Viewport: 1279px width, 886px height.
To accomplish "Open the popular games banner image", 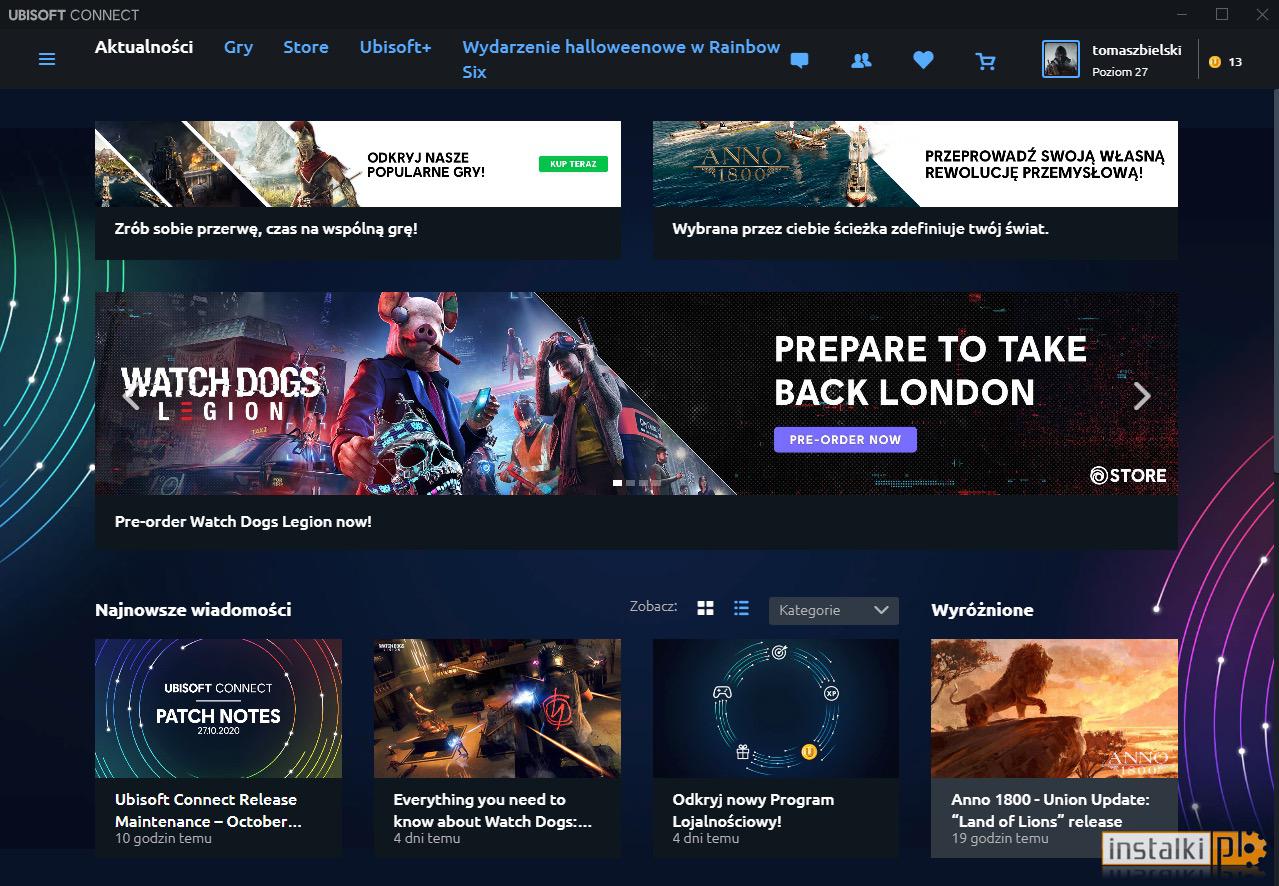I will pyautogui.click(x=358, y=164).
